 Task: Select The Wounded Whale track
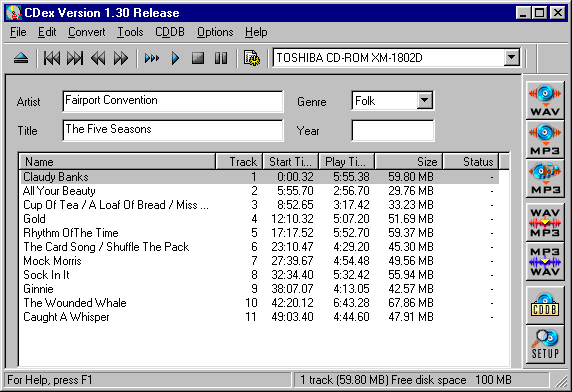(x=259, y=303)
